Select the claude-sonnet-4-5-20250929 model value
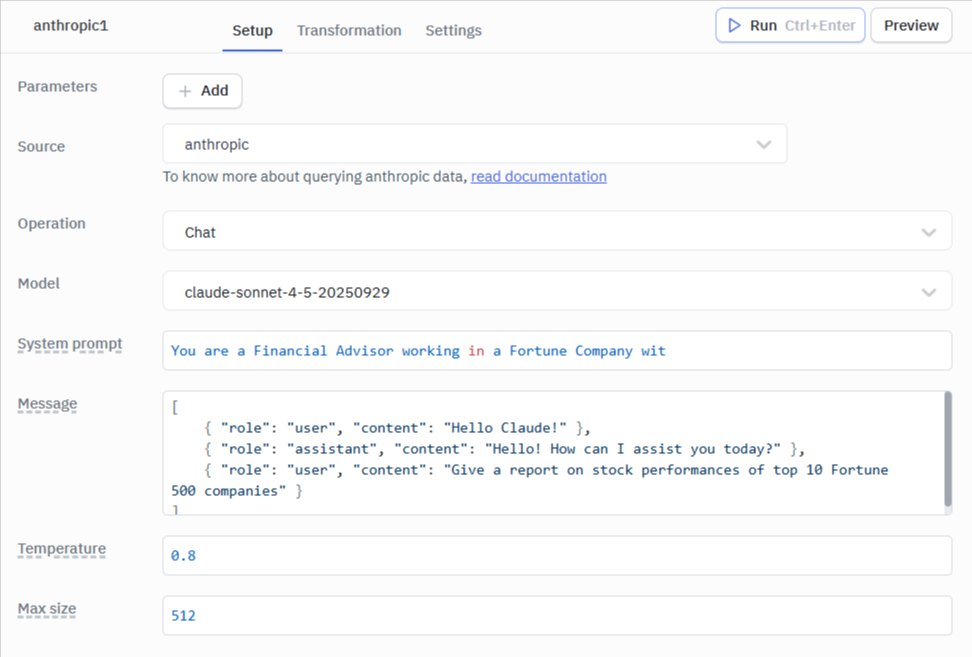The image size is (972, 657). (x=287, y=293)
